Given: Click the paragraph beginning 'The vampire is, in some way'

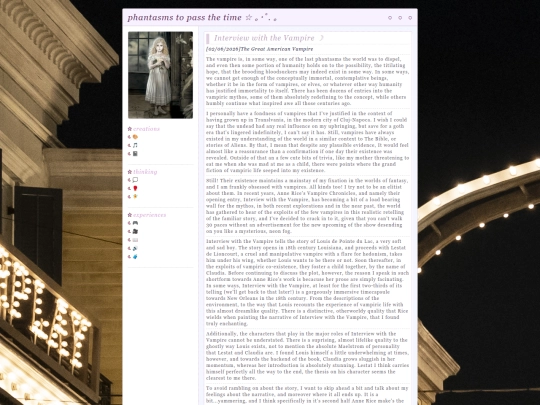Looking at the screenshot, I should click(308, 81).
